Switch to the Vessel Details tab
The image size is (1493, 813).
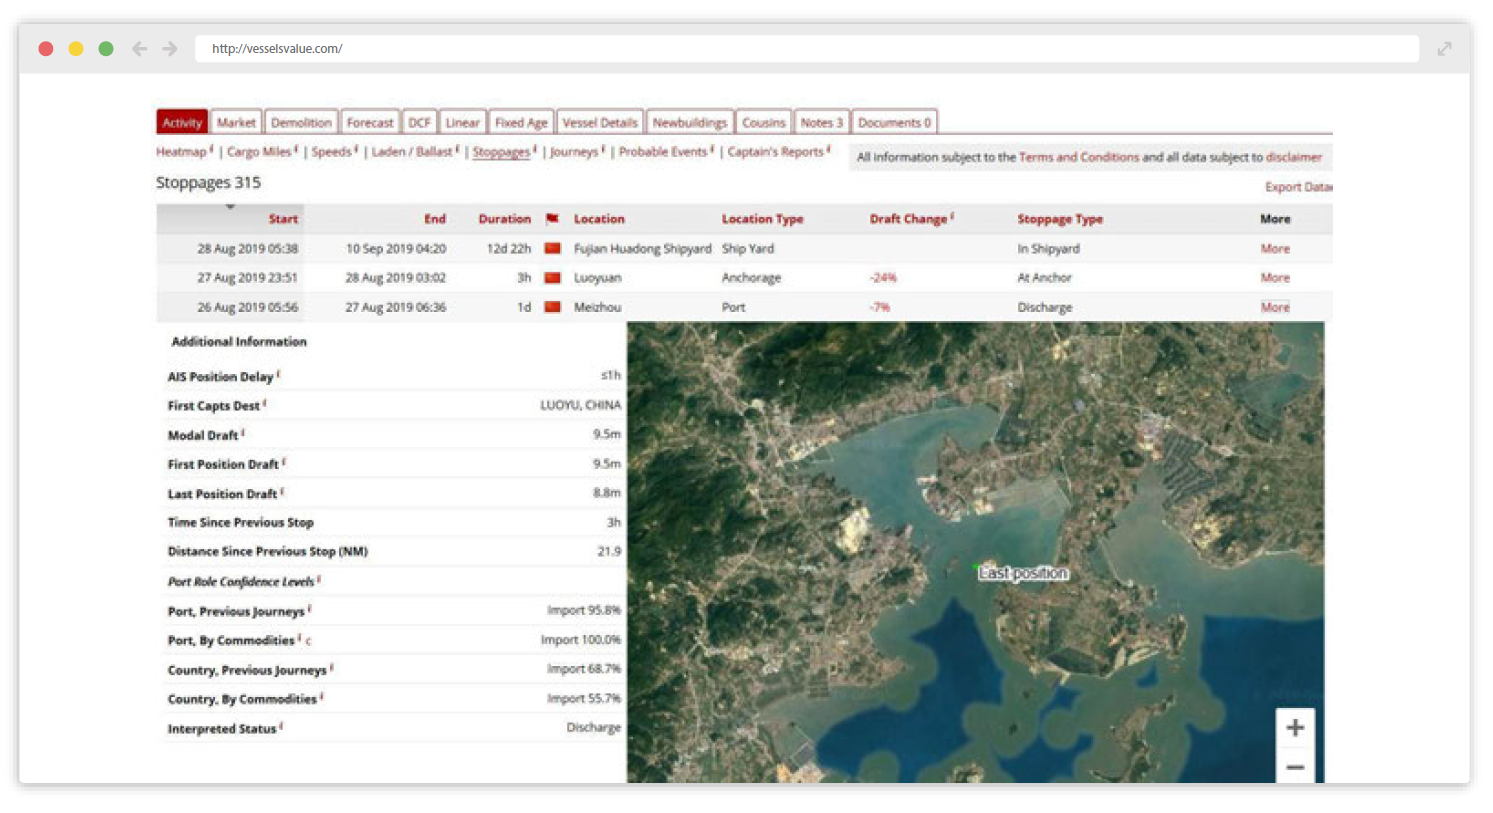[x=599, y=121]
